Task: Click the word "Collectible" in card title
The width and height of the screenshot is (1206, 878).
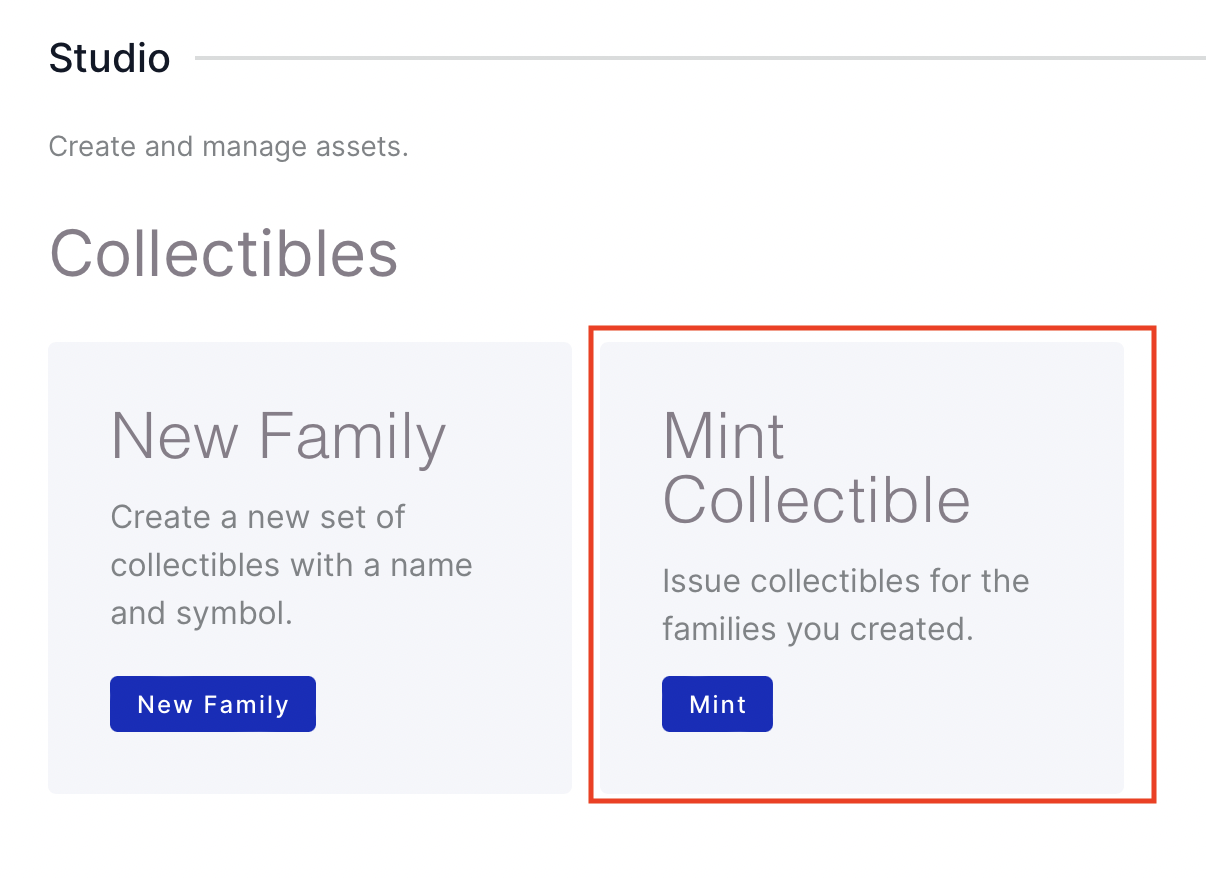Action: 816,499
